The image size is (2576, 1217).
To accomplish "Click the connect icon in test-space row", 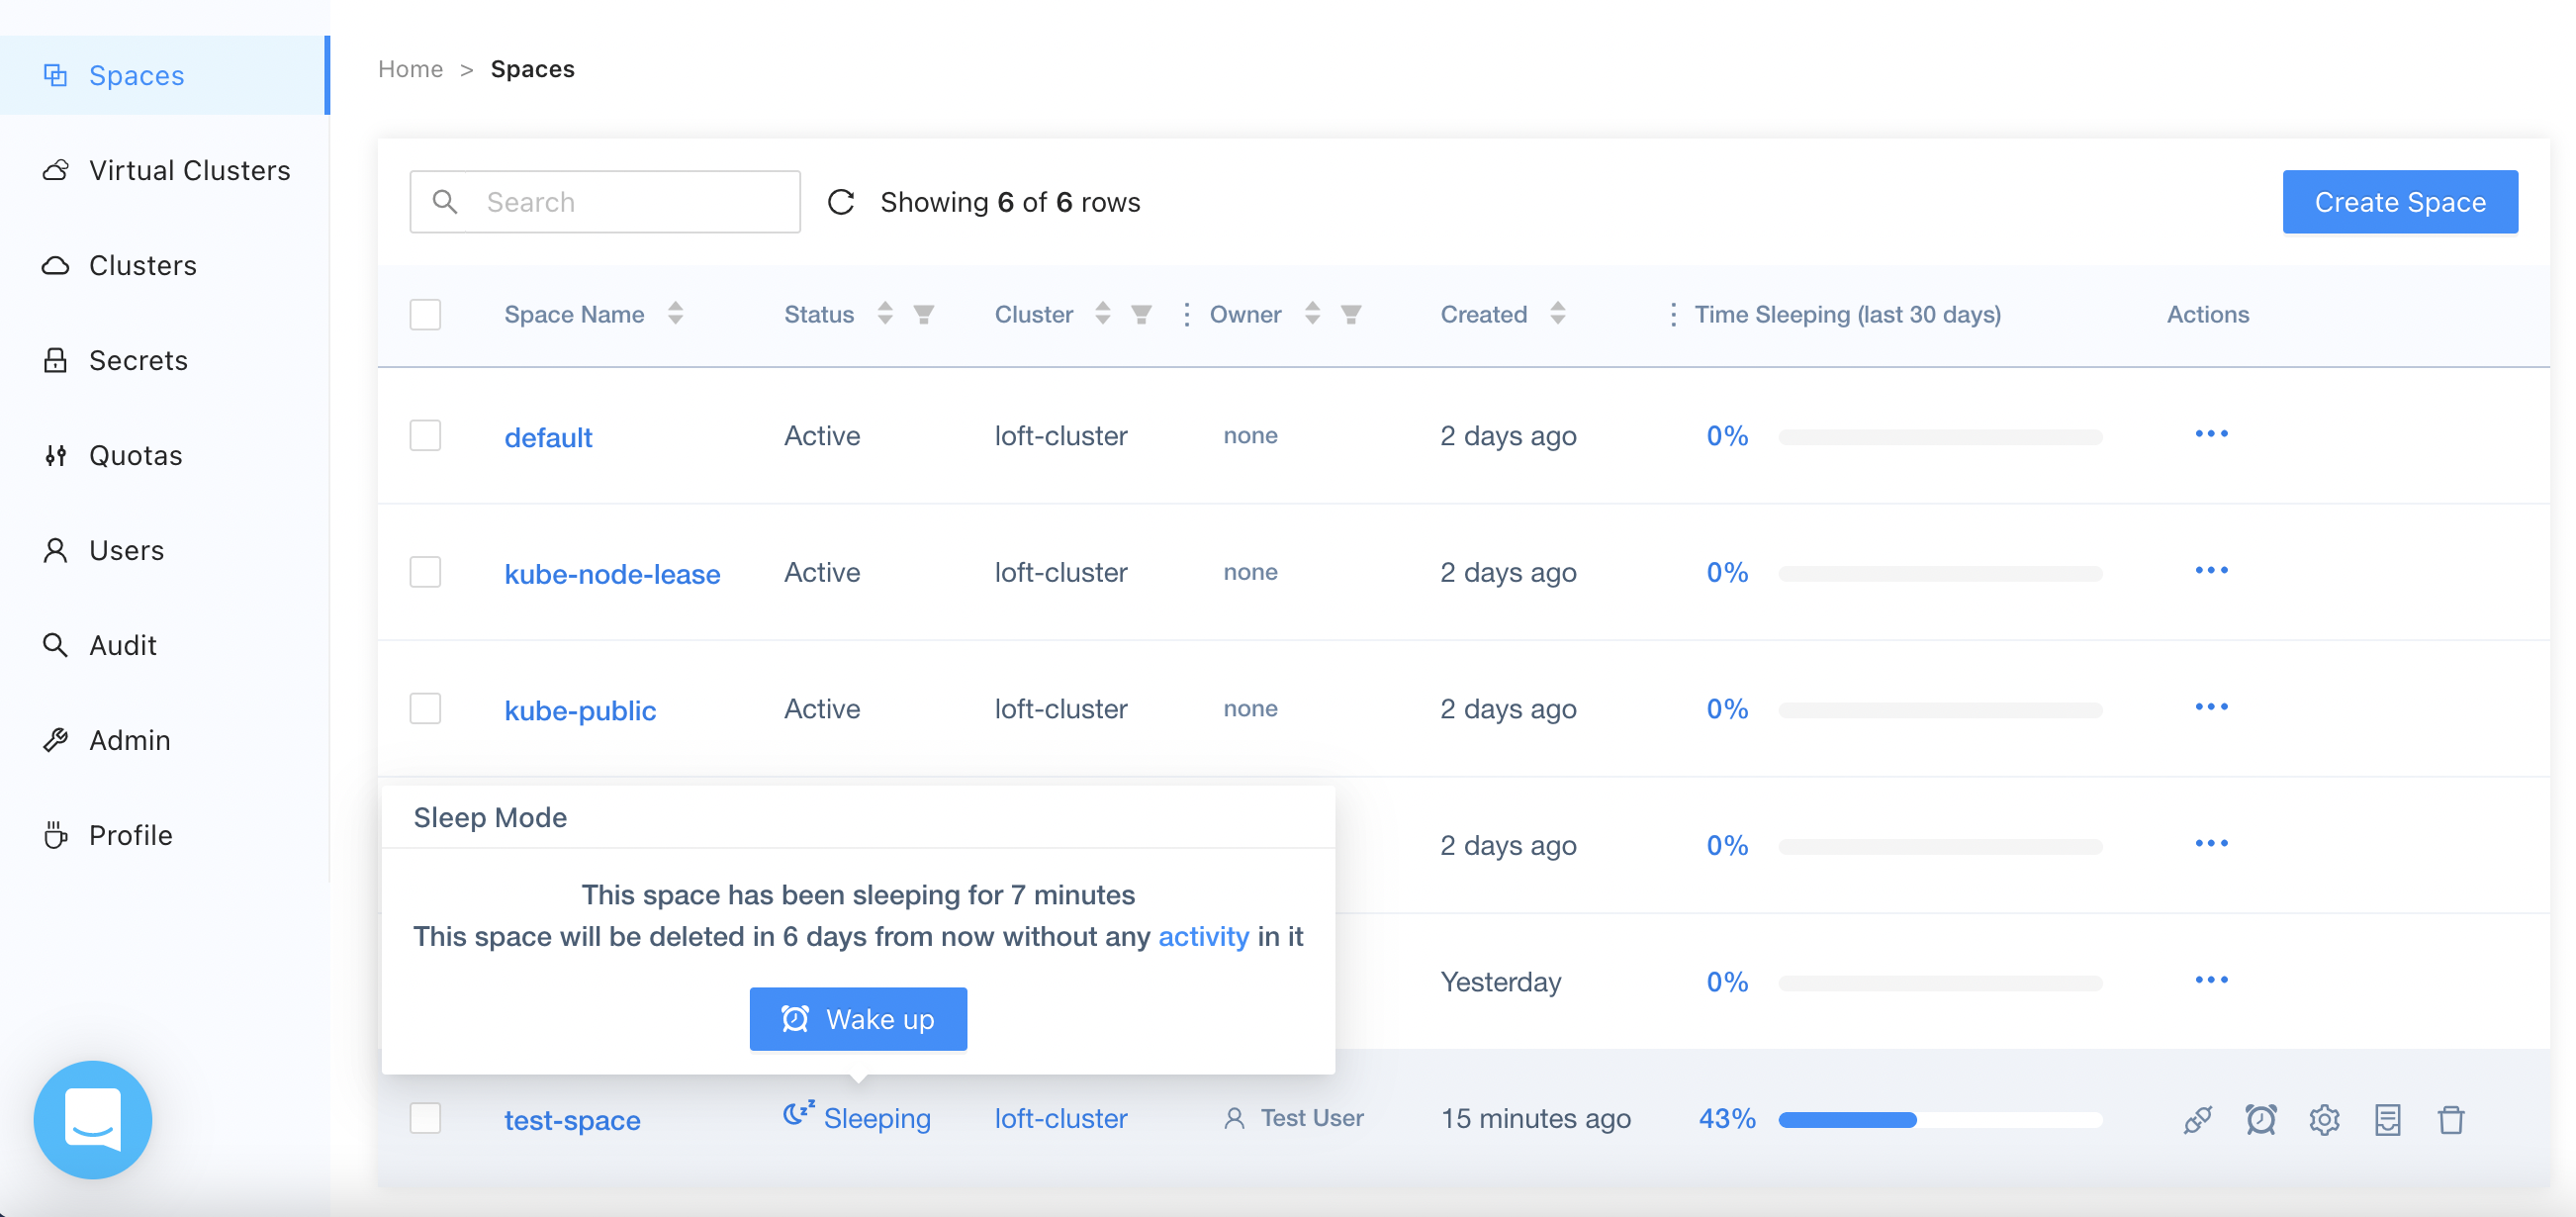I will point(2197,1119).
